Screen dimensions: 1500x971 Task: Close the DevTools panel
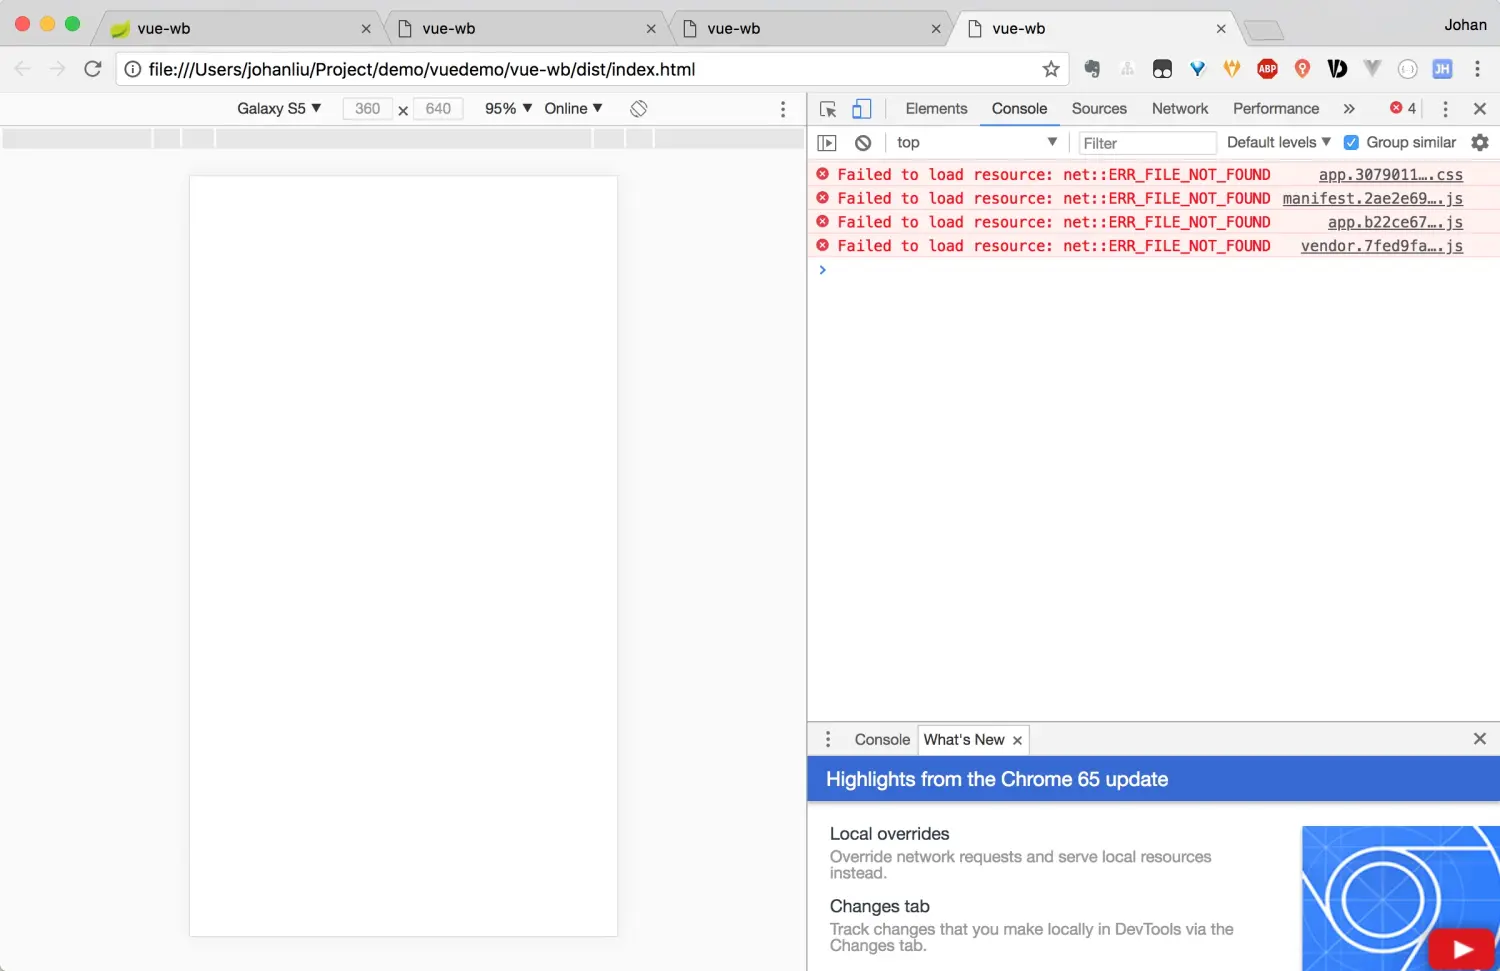click(x=1480, y=108)
